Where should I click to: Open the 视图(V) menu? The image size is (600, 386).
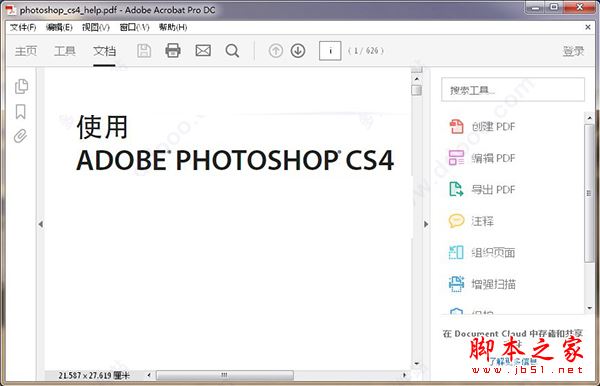(96, 27)
